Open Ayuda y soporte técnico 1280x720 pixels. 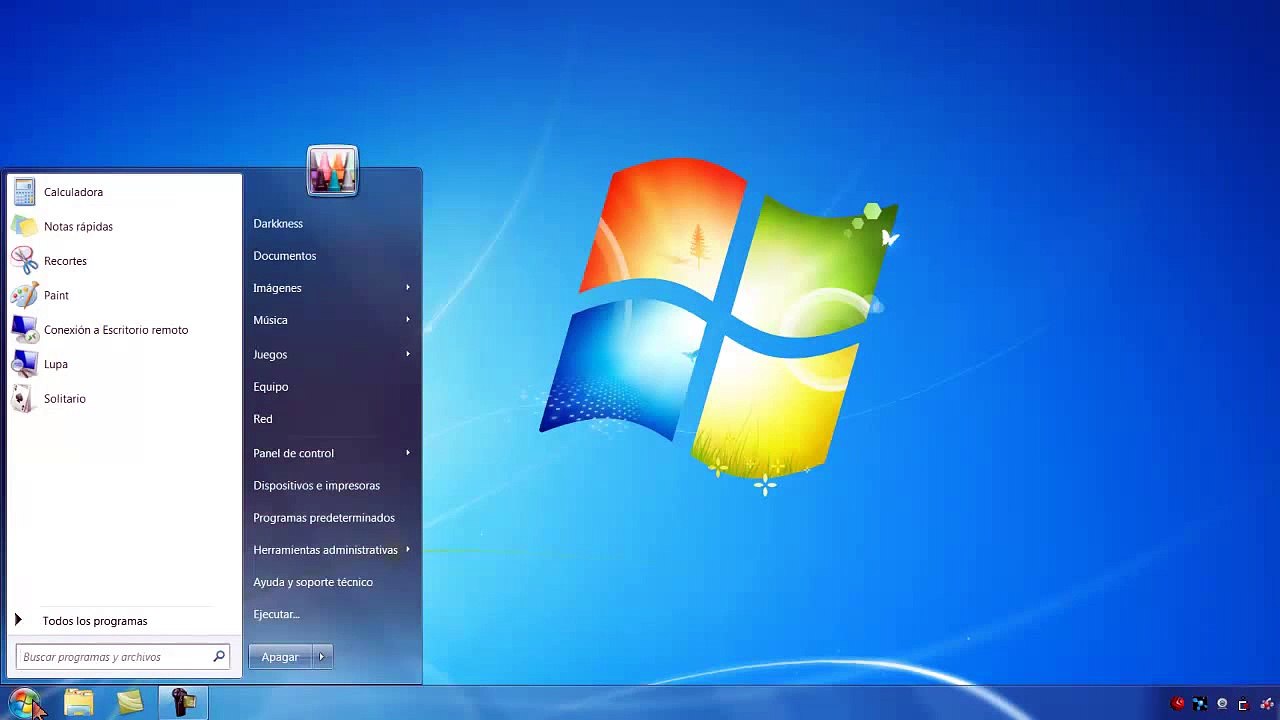313,582
